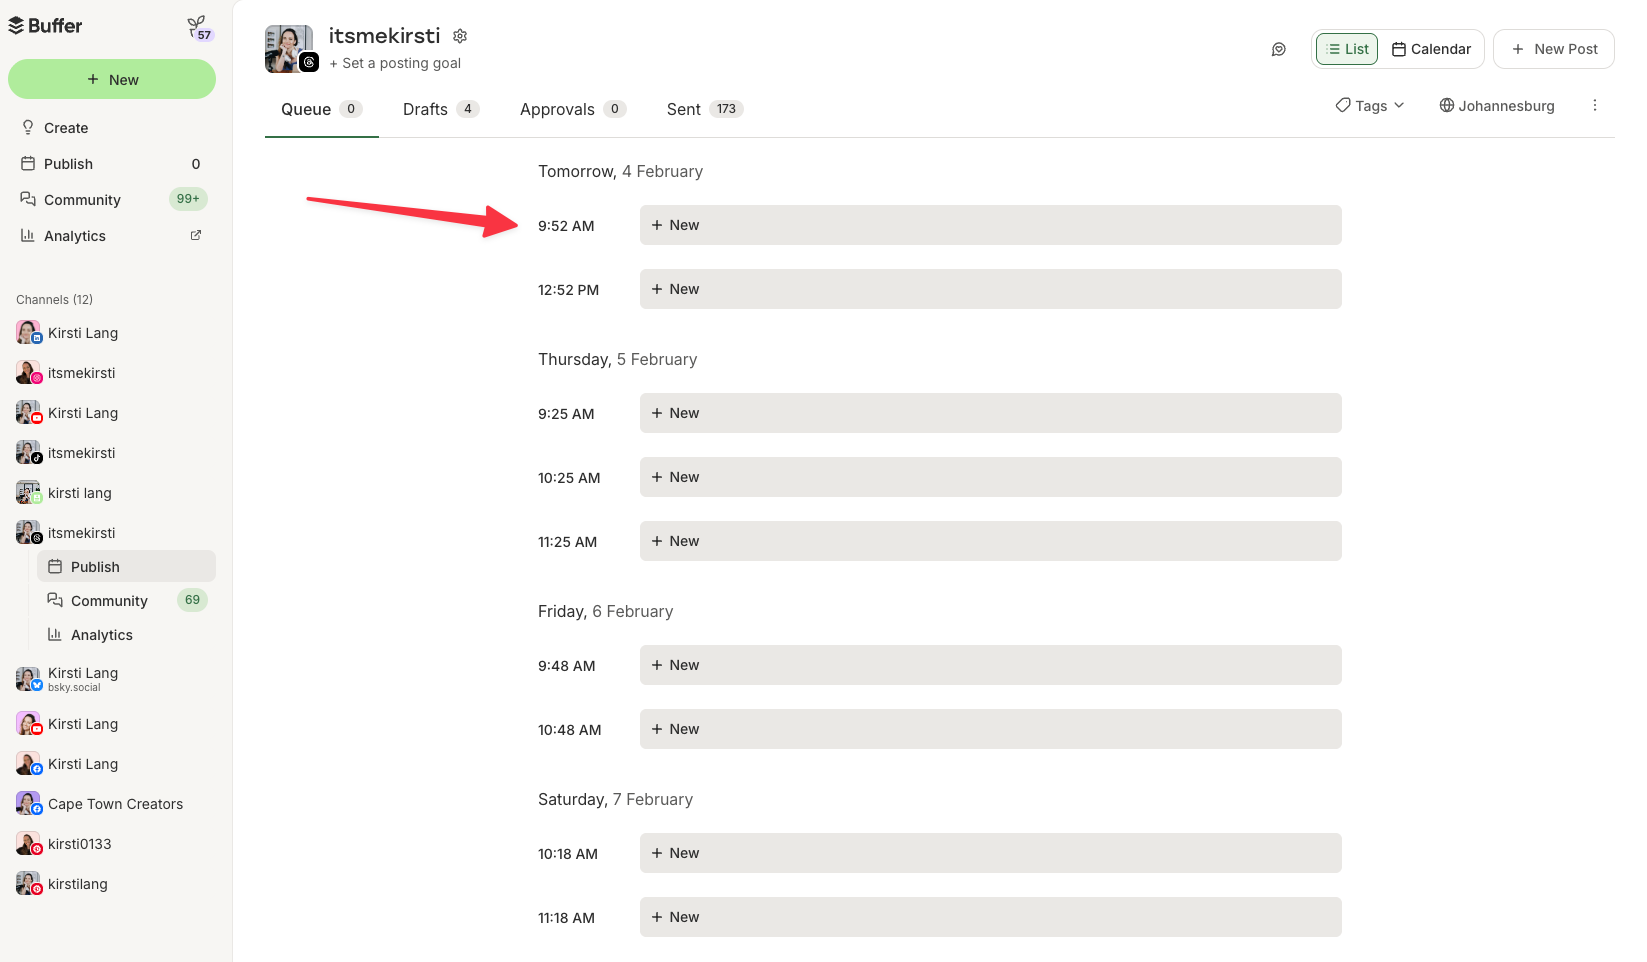Select the Create lightbulb icon in sidebar
Screen dimensions: 1647x962
click(x=27, y=127)
